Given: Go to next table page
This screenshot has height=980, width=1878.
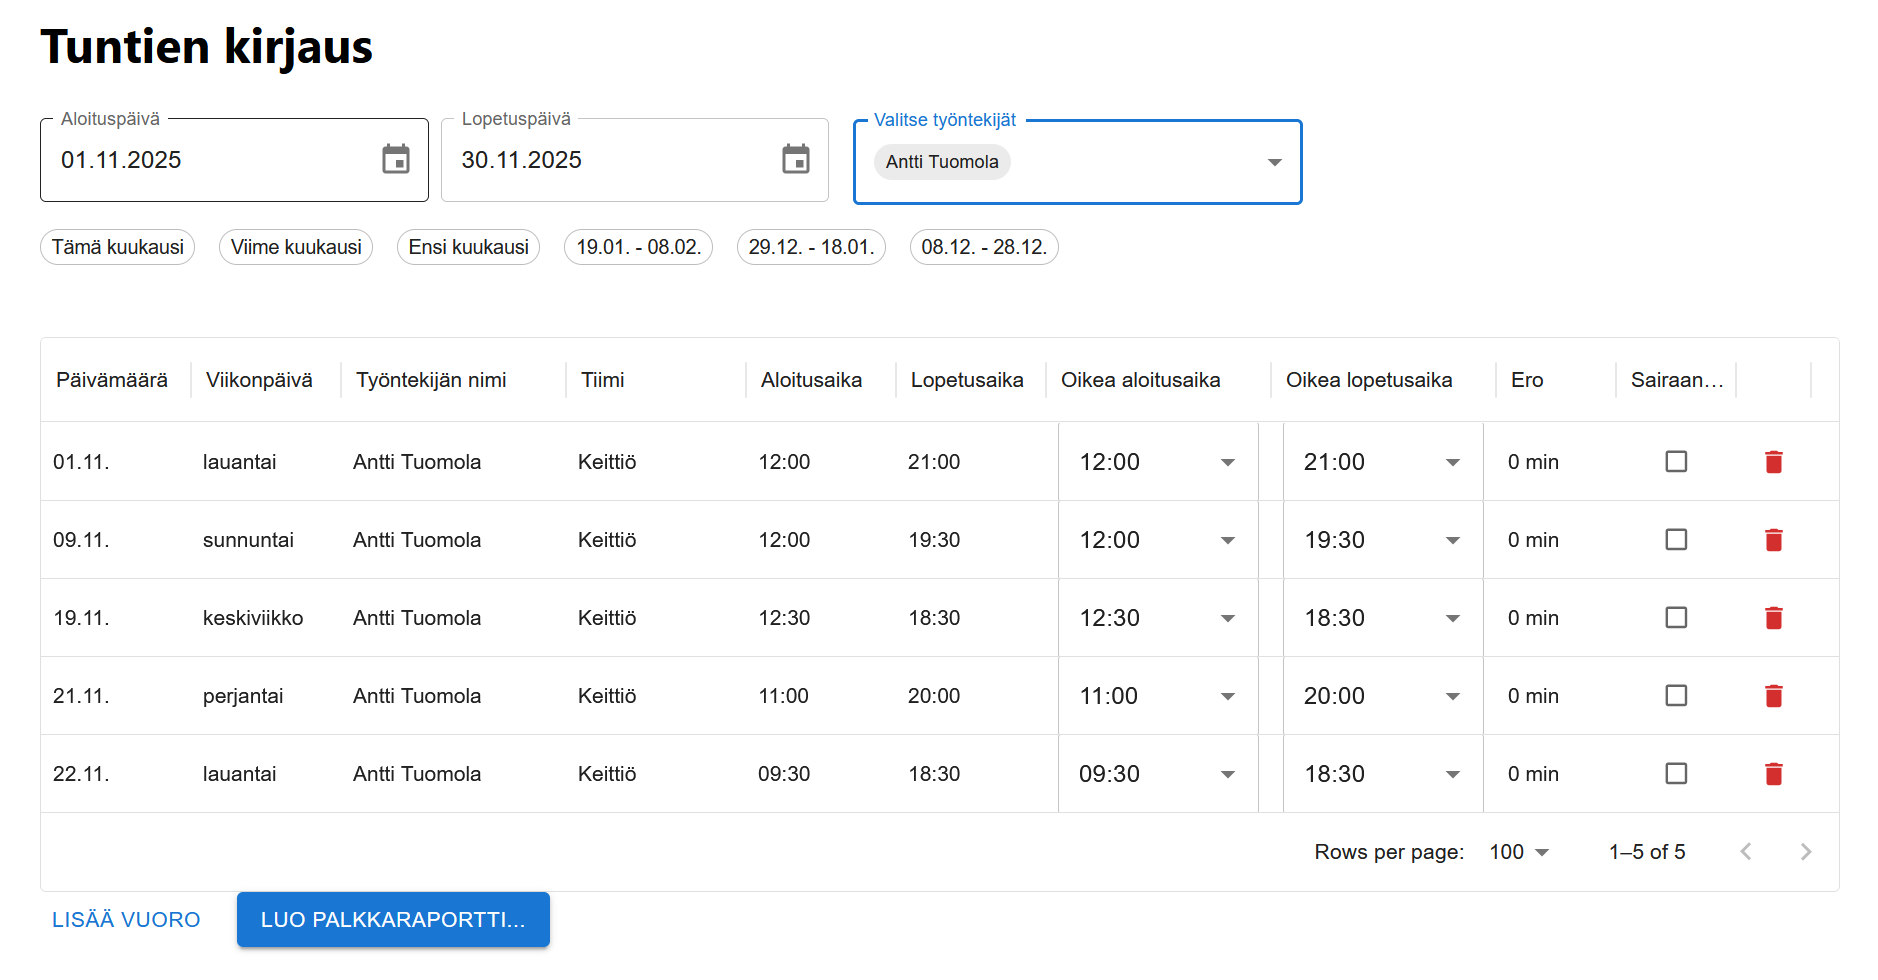Looking at the screenshot, I should [1805, 852].
